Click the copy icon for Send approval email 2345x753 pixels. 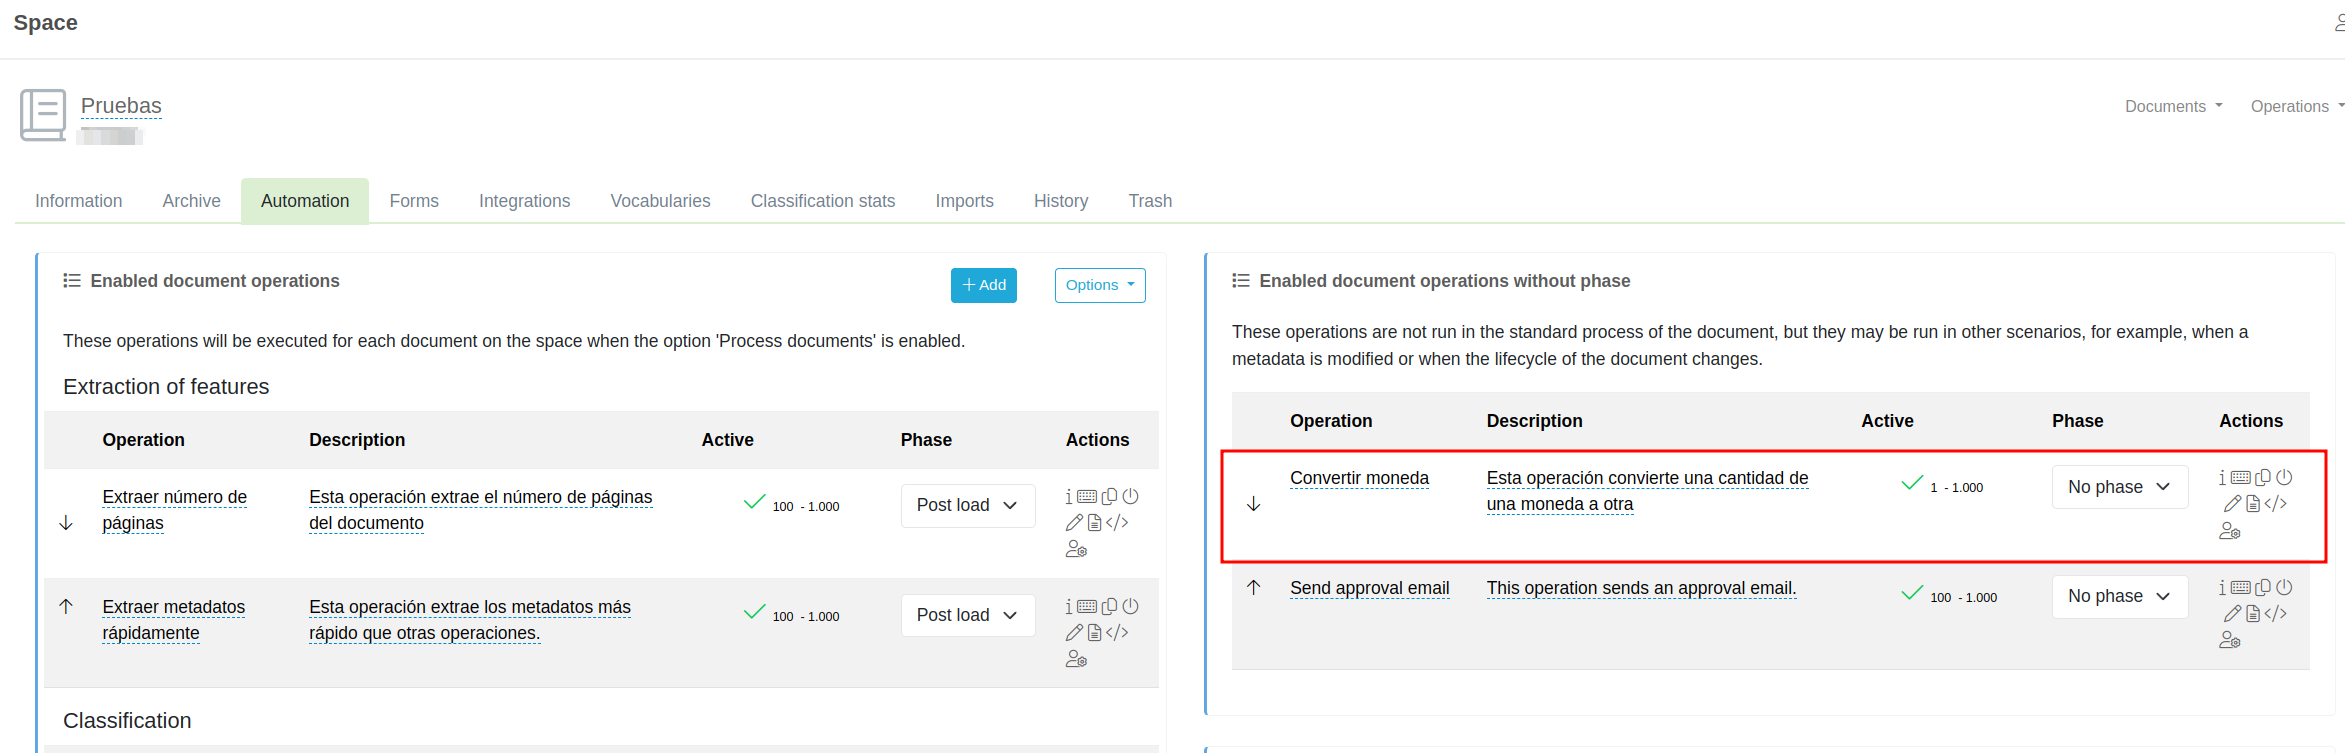click(2262, 588)
